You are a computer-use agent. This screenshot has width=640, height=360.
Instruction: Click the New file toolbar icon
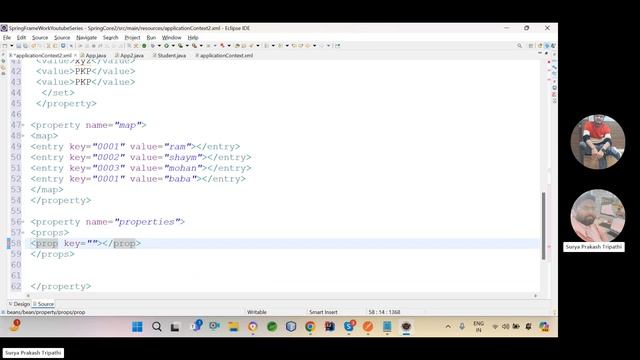click(5, 46)
